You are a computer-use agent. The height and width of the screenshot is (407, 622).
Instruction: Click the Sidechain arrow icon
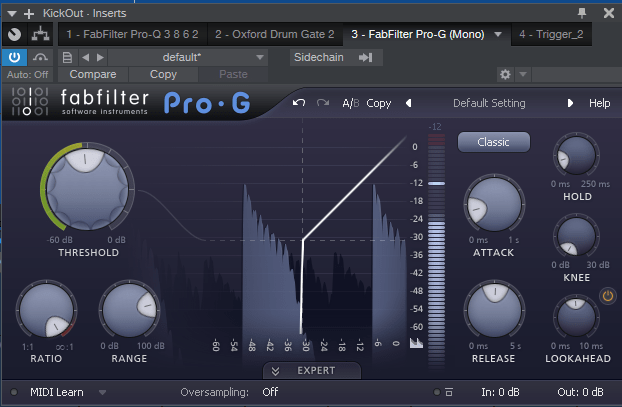365,57
